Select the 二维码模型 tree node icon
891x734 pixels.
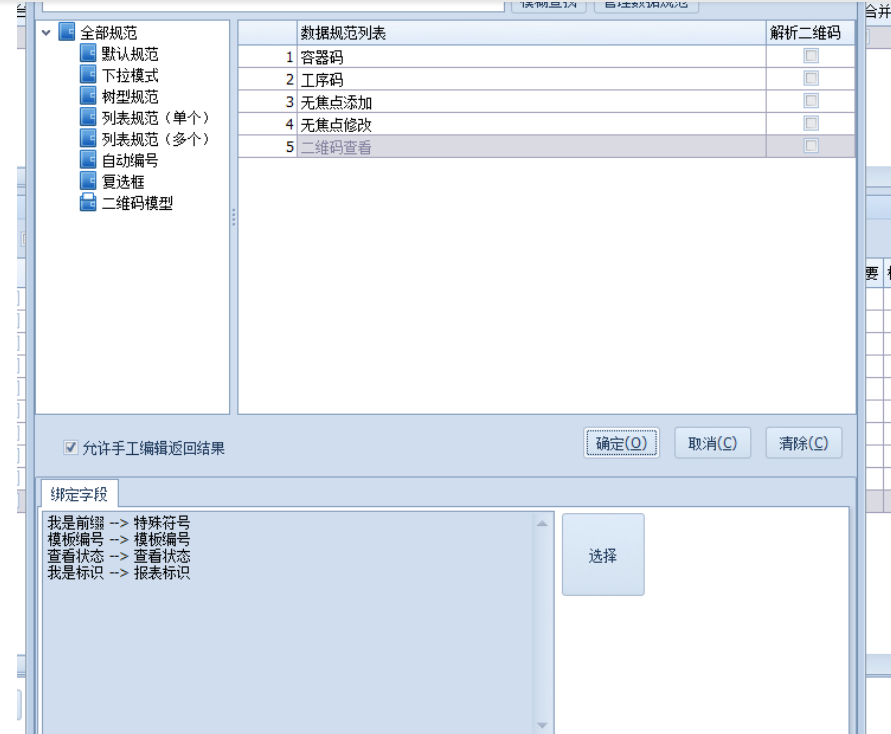(88, 203)
